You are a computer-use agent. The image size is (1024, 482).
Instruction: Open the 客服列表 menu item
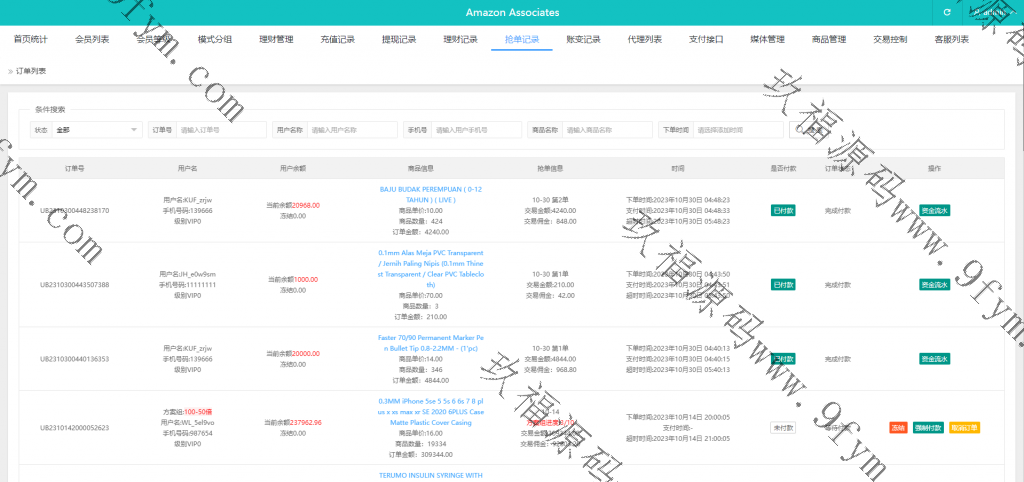(x=951, y=40)
